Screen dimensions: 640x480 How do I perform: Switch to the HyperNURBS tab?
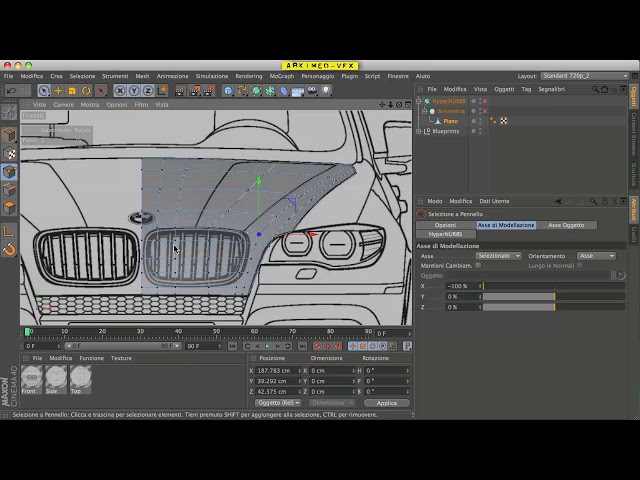click(x=445, y=234)
